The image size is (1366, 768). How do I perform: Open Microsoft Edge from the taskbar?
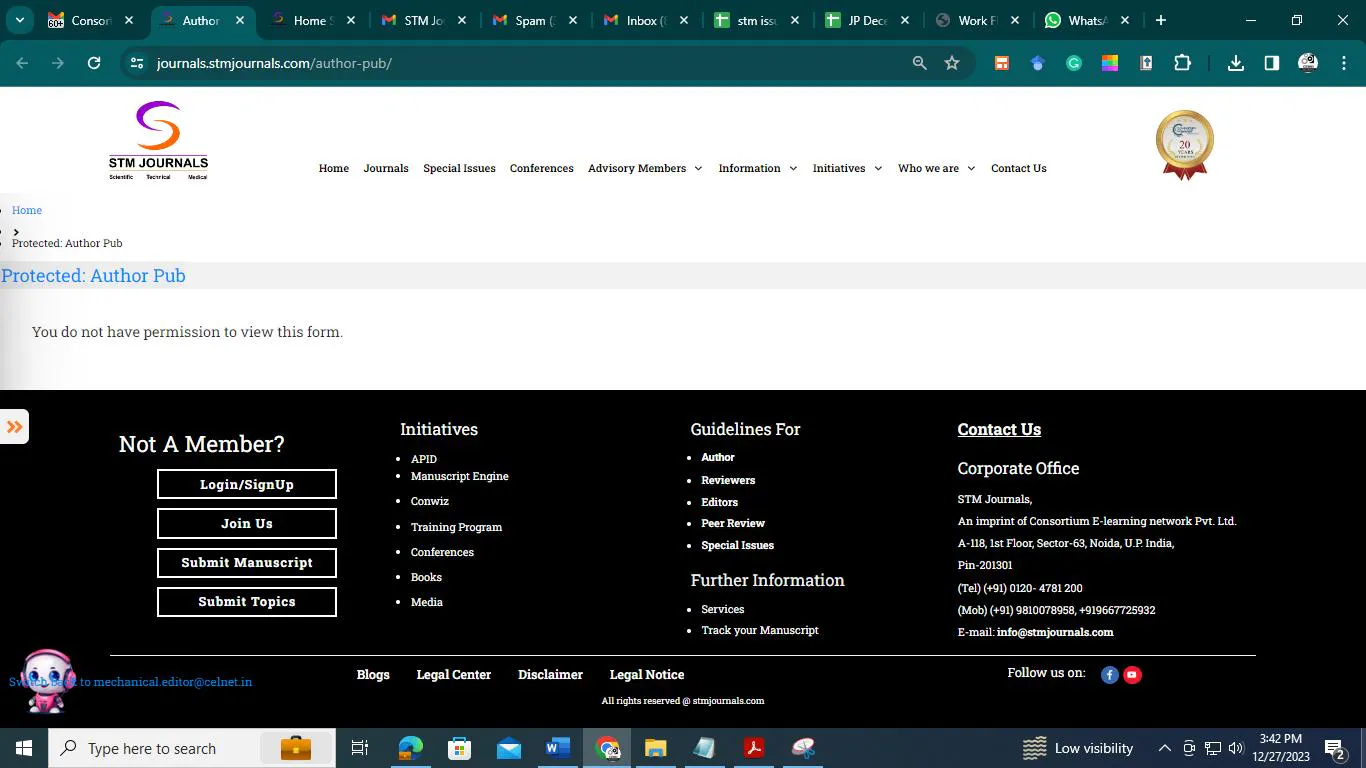(411, 748)
